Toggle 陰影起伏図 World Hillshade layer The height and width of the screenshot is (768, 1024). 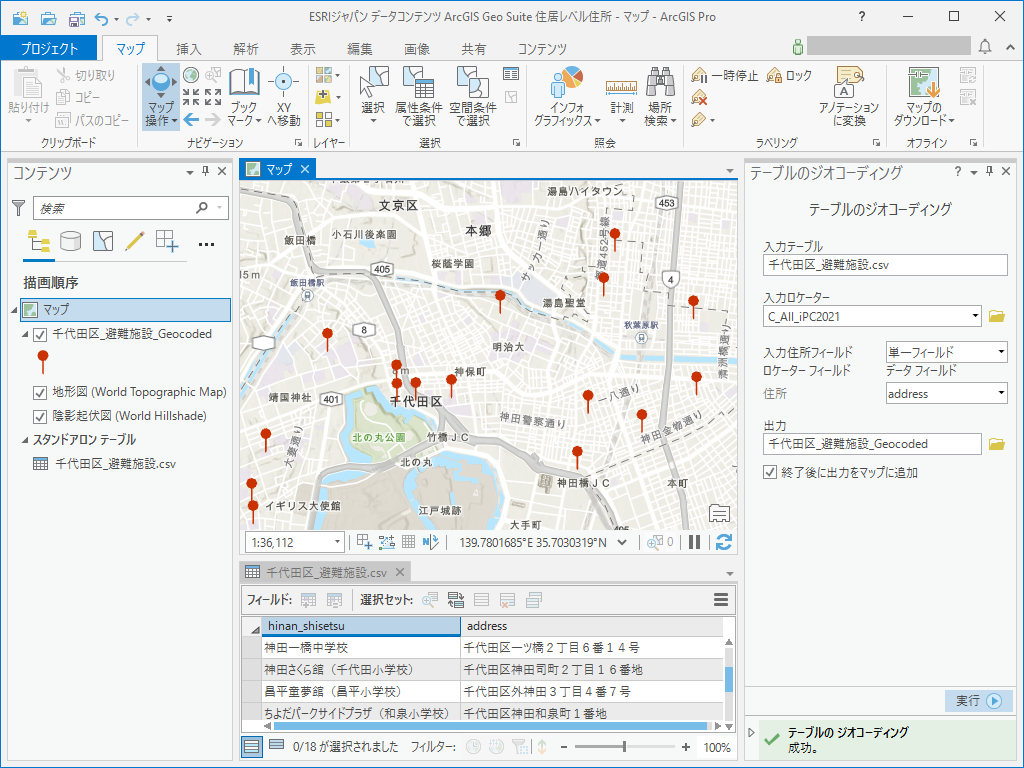tap(40, 416)
